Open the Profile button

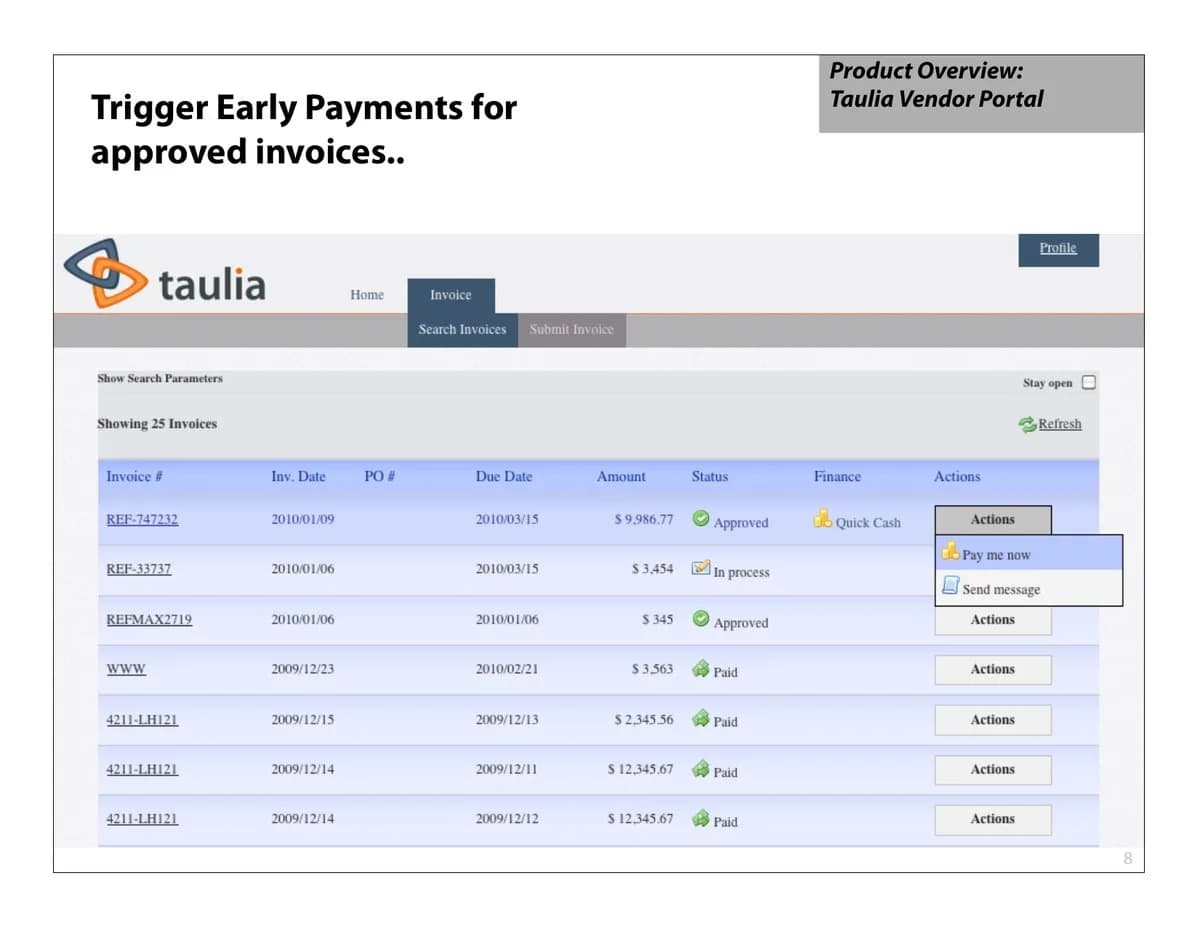point(1058,249)
